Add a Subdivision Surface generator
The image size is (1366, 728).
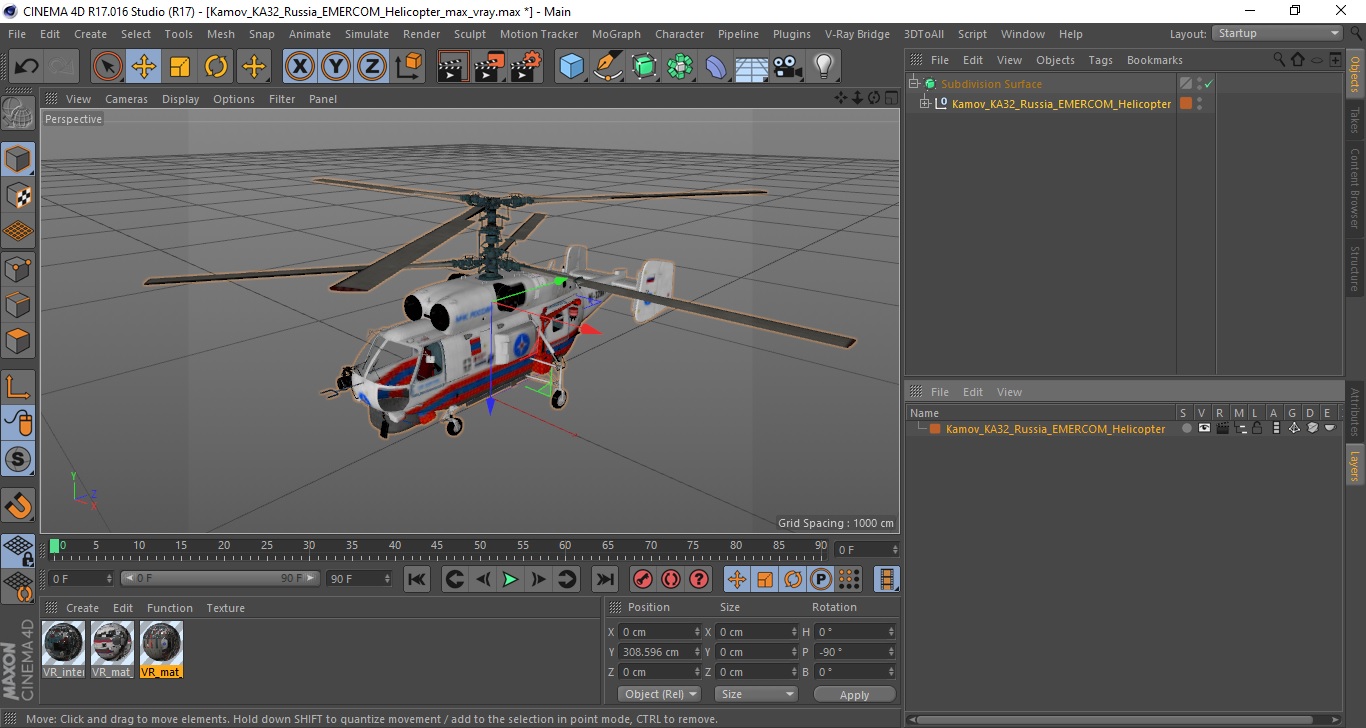click(644, 67)
